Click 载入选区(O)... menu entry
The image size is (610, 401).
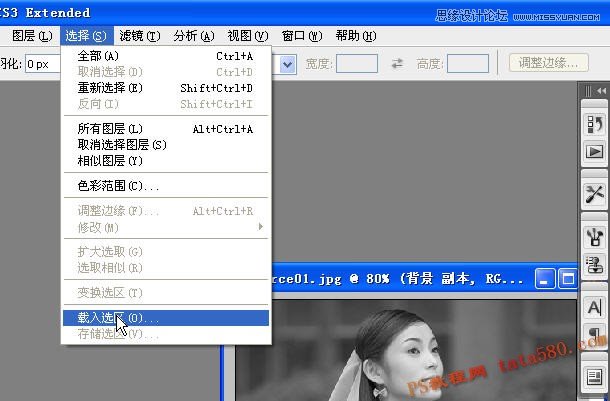pyautogui.click(x=166, y=318)
